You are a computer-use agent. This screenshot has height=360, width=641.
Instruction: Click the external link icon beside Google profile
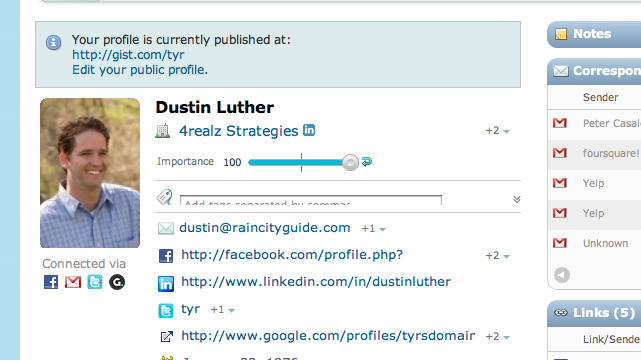pos(166,337)
